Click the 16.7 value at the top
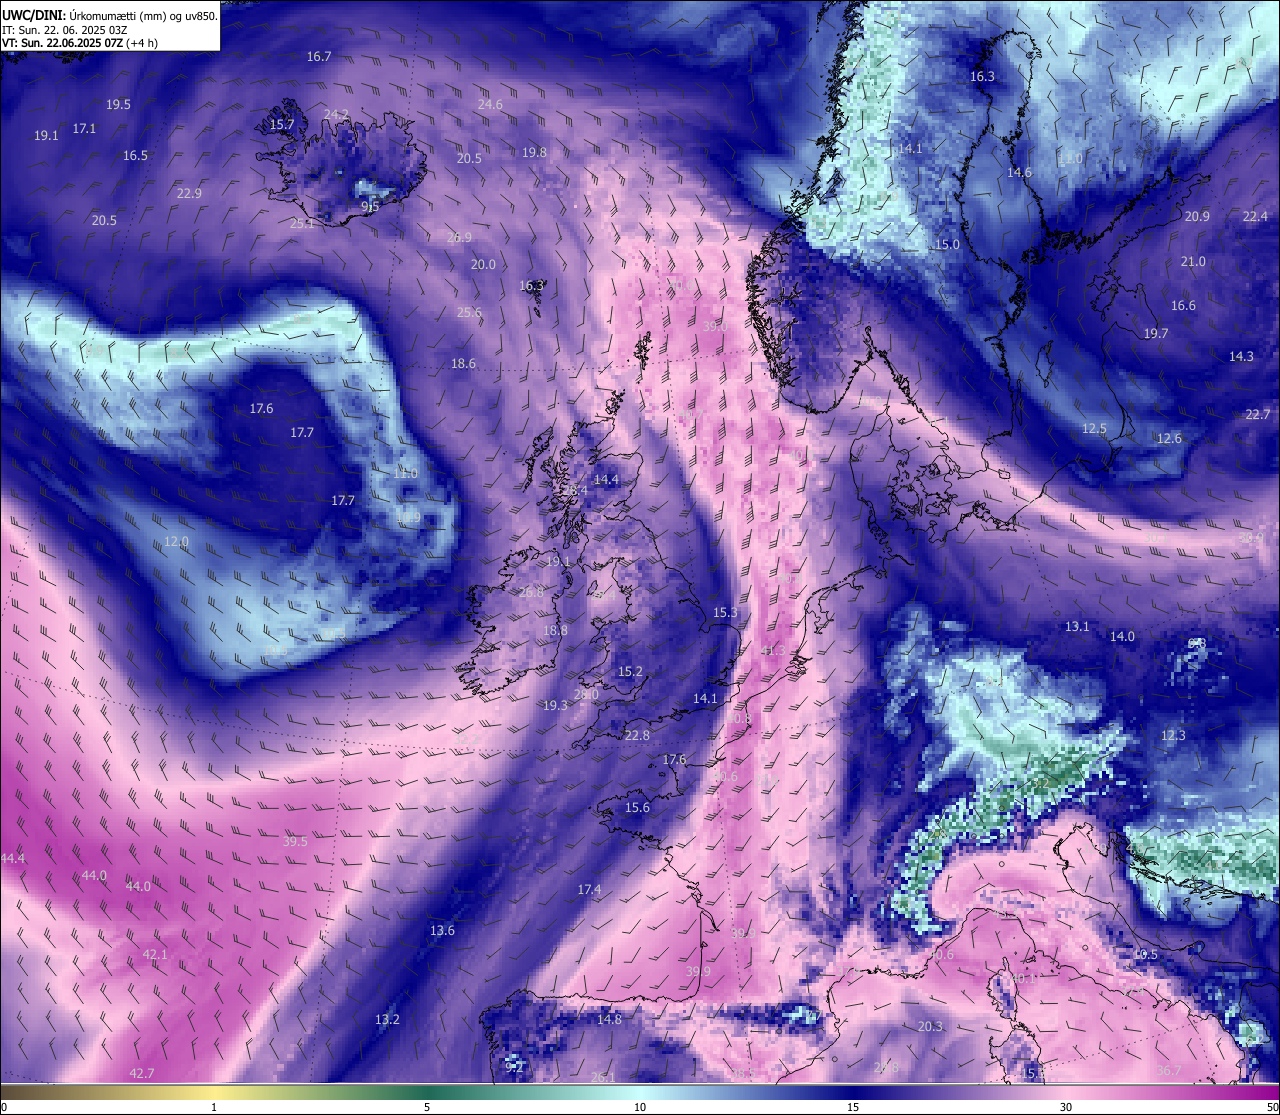Viewport: 1280px width, 1115px height. coord(319,57)
